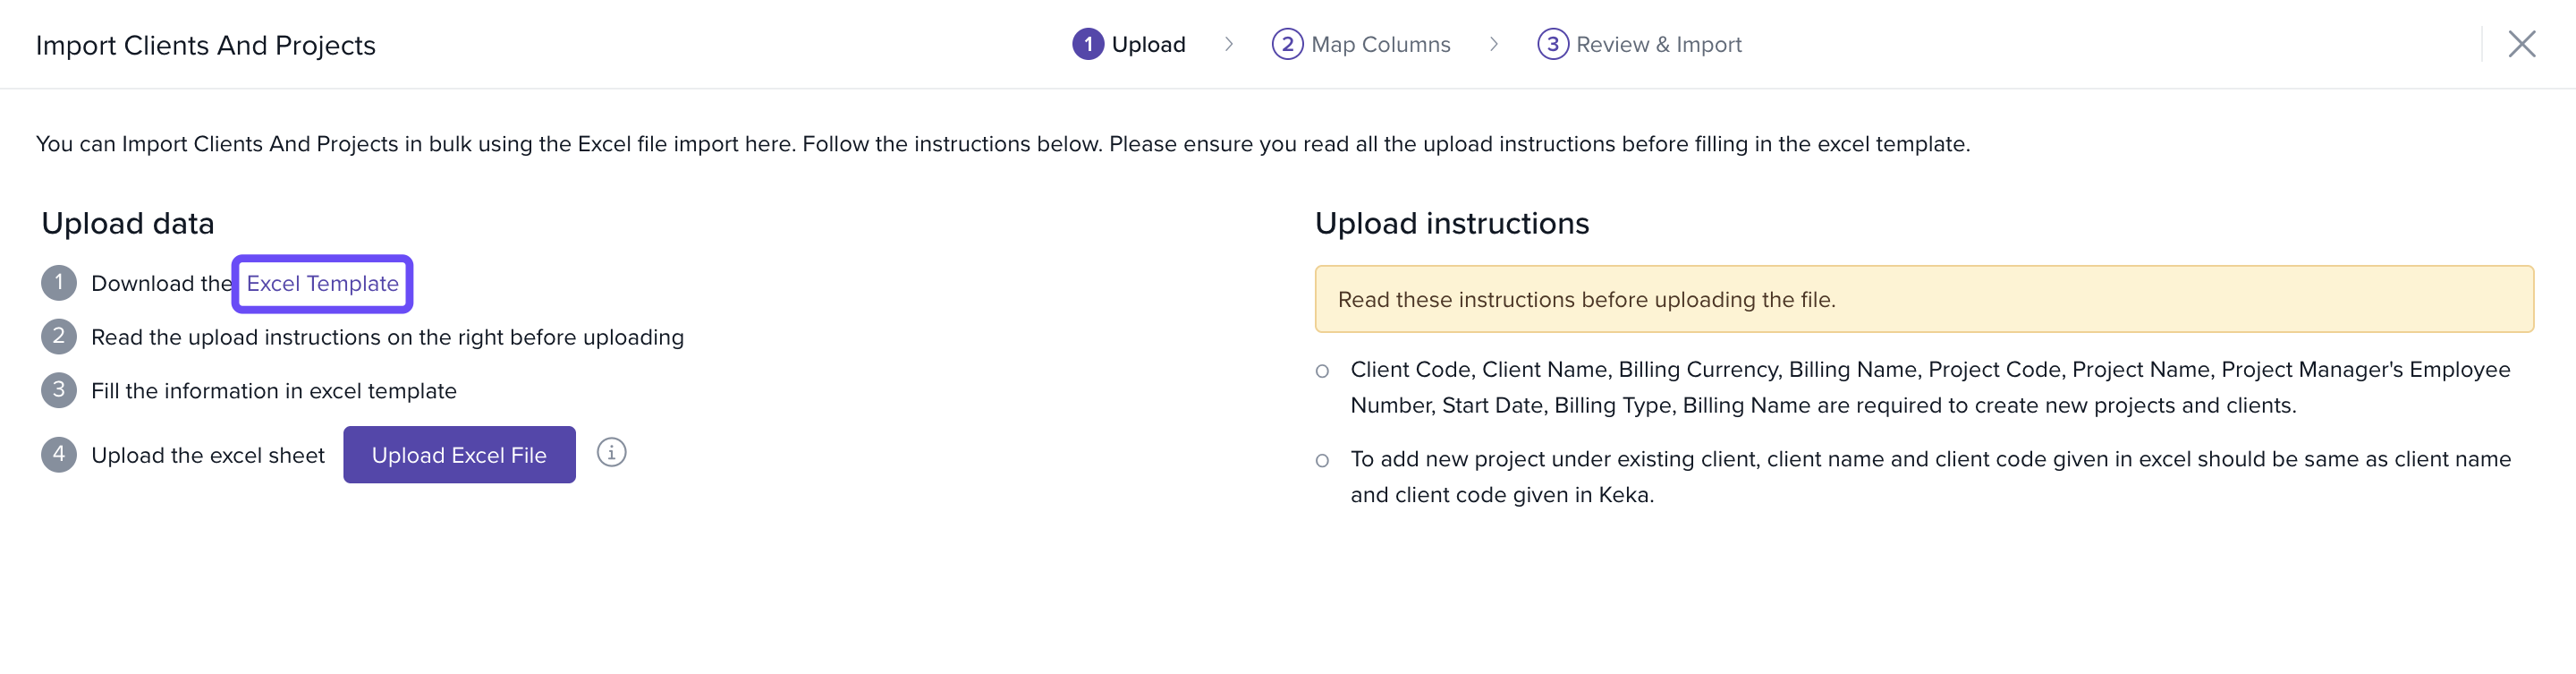Open the Review & Import step label
The width and height of the screenshot is (2576, 674).
pos(1658,44)
